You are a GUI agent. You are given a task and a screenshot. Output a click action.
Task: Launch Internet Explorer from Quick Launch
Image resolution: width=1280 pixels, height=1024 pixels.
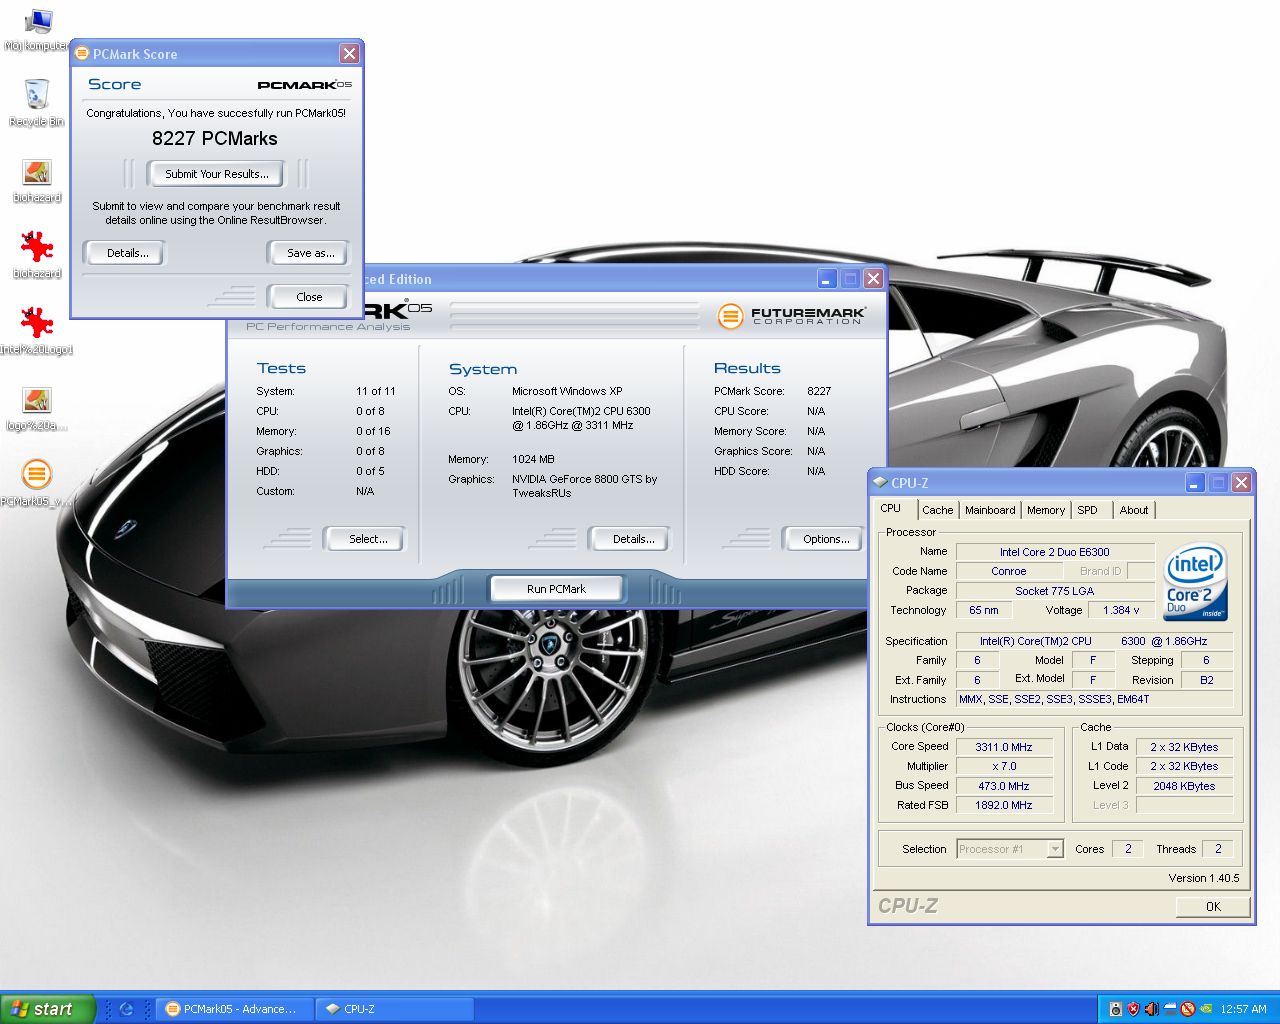126,1009
